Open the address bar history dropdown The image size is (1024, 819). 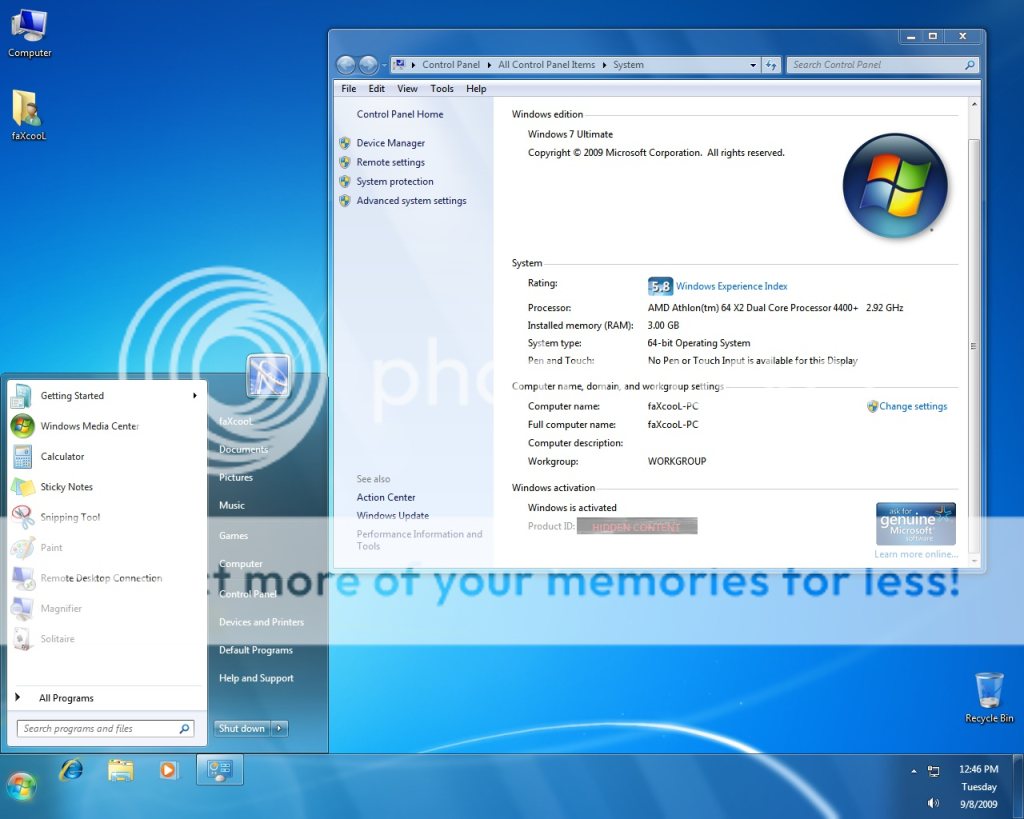point(753,65)
